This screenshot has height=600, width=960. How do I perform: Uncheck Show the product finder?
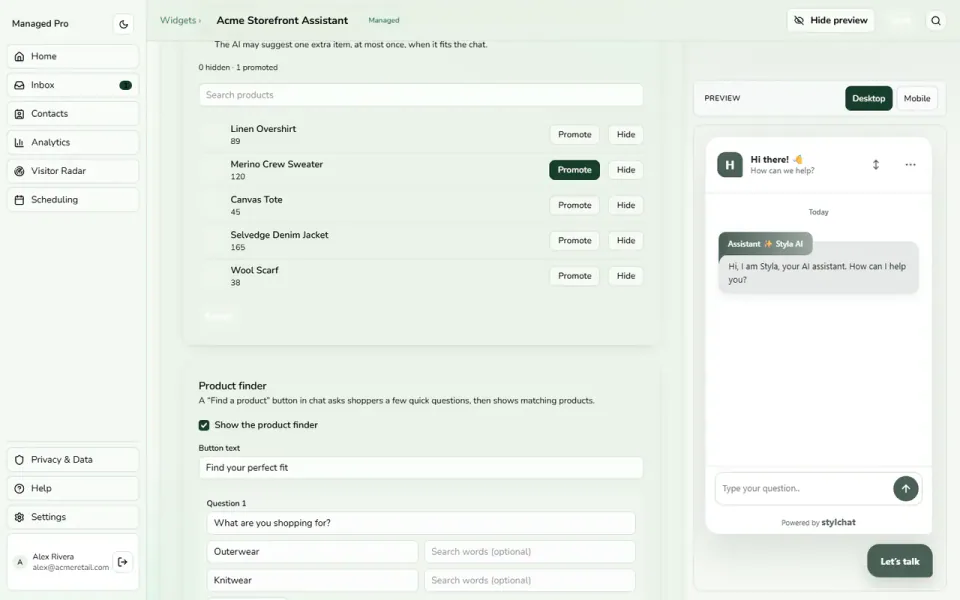pyautogui.click(x=204, y=425)
